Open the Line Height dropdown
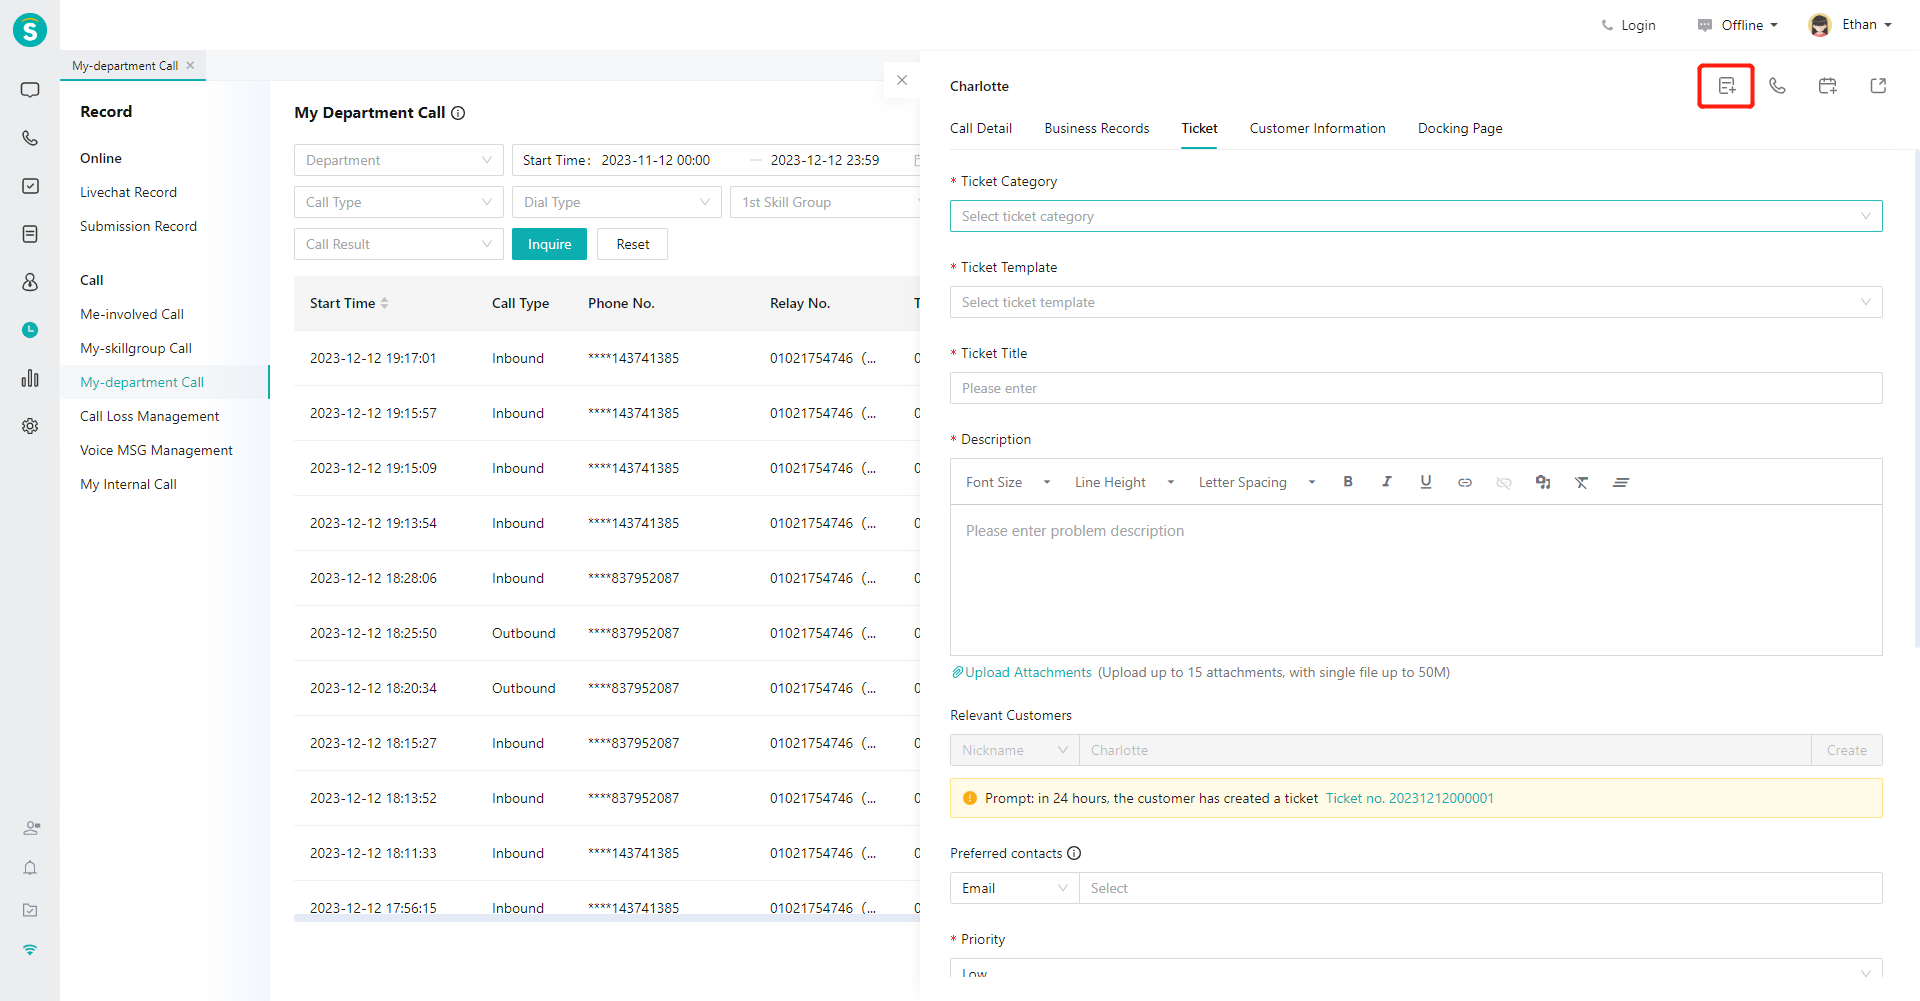This screenshot has height=1001, width=1920. click(x=1125, y=482)
